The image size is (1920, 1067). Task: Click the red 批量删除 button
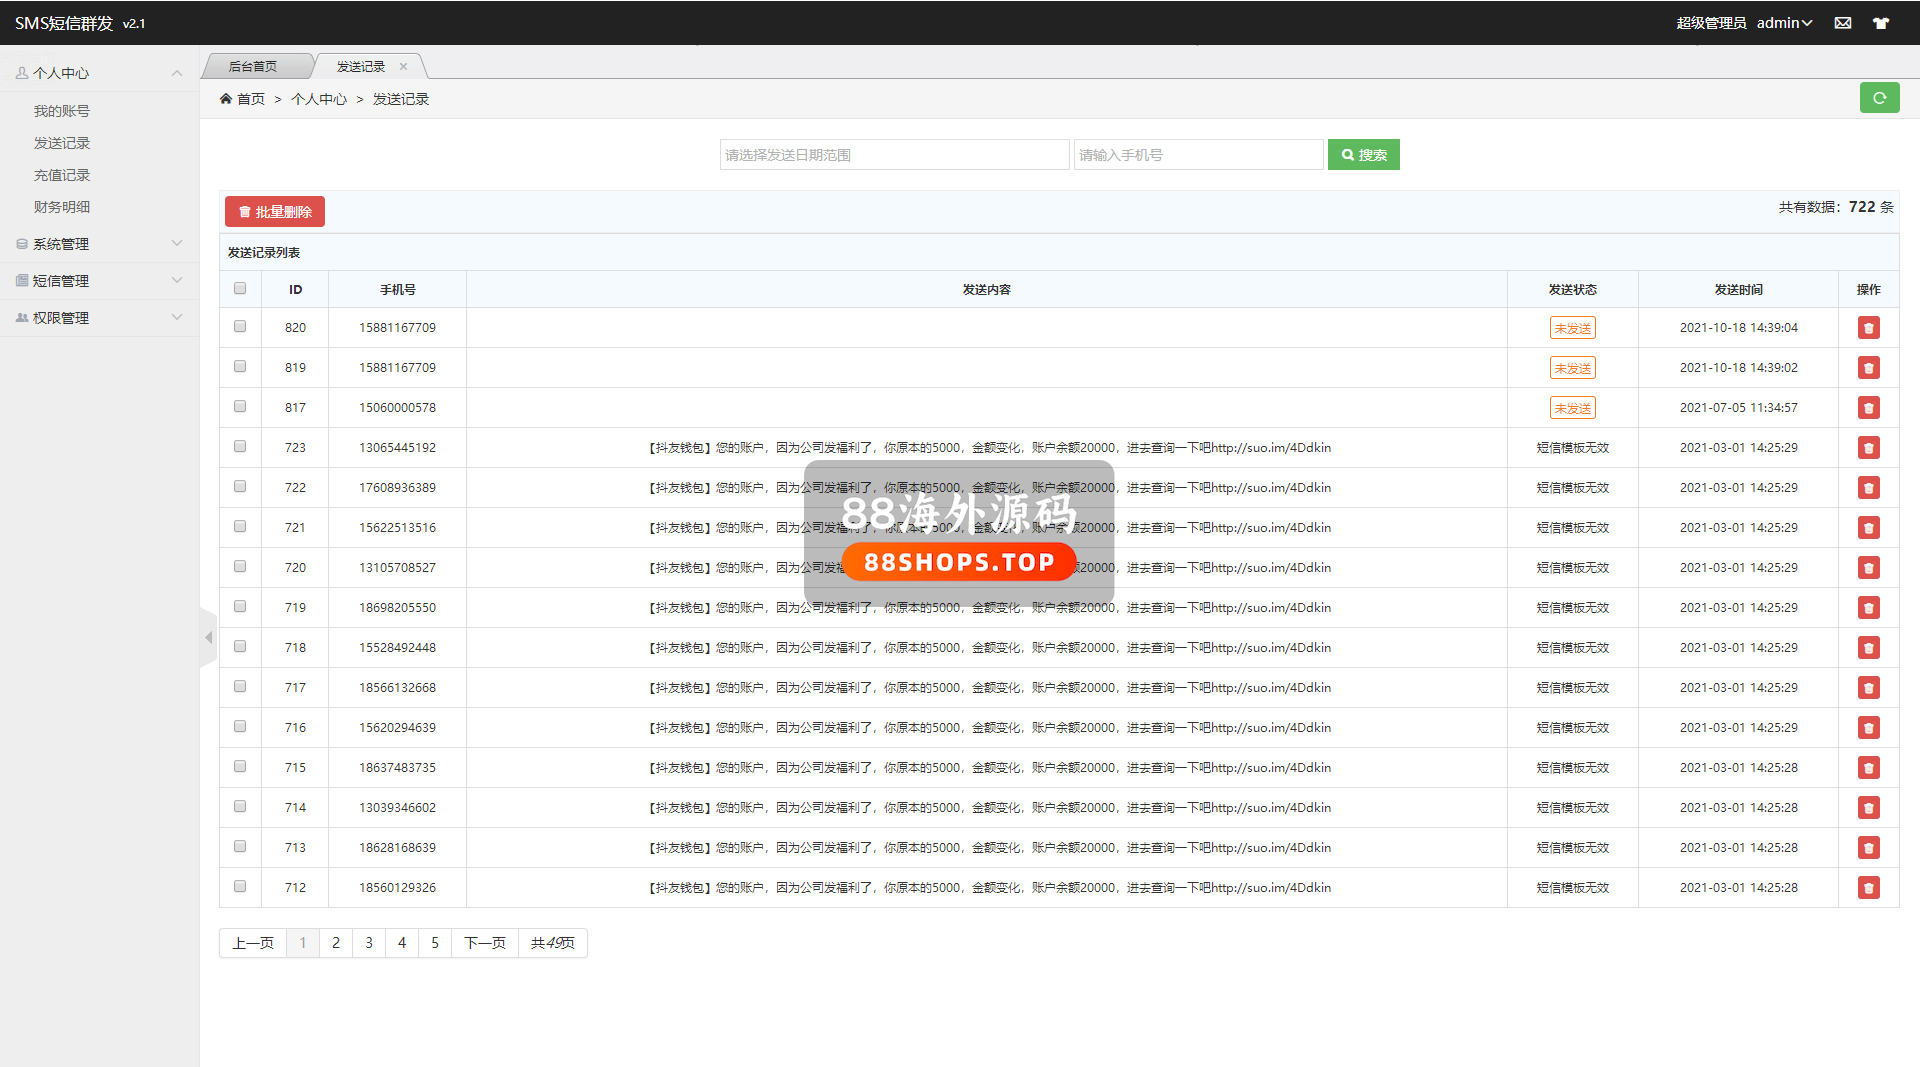pyautogui.click(x=275, y=212)
